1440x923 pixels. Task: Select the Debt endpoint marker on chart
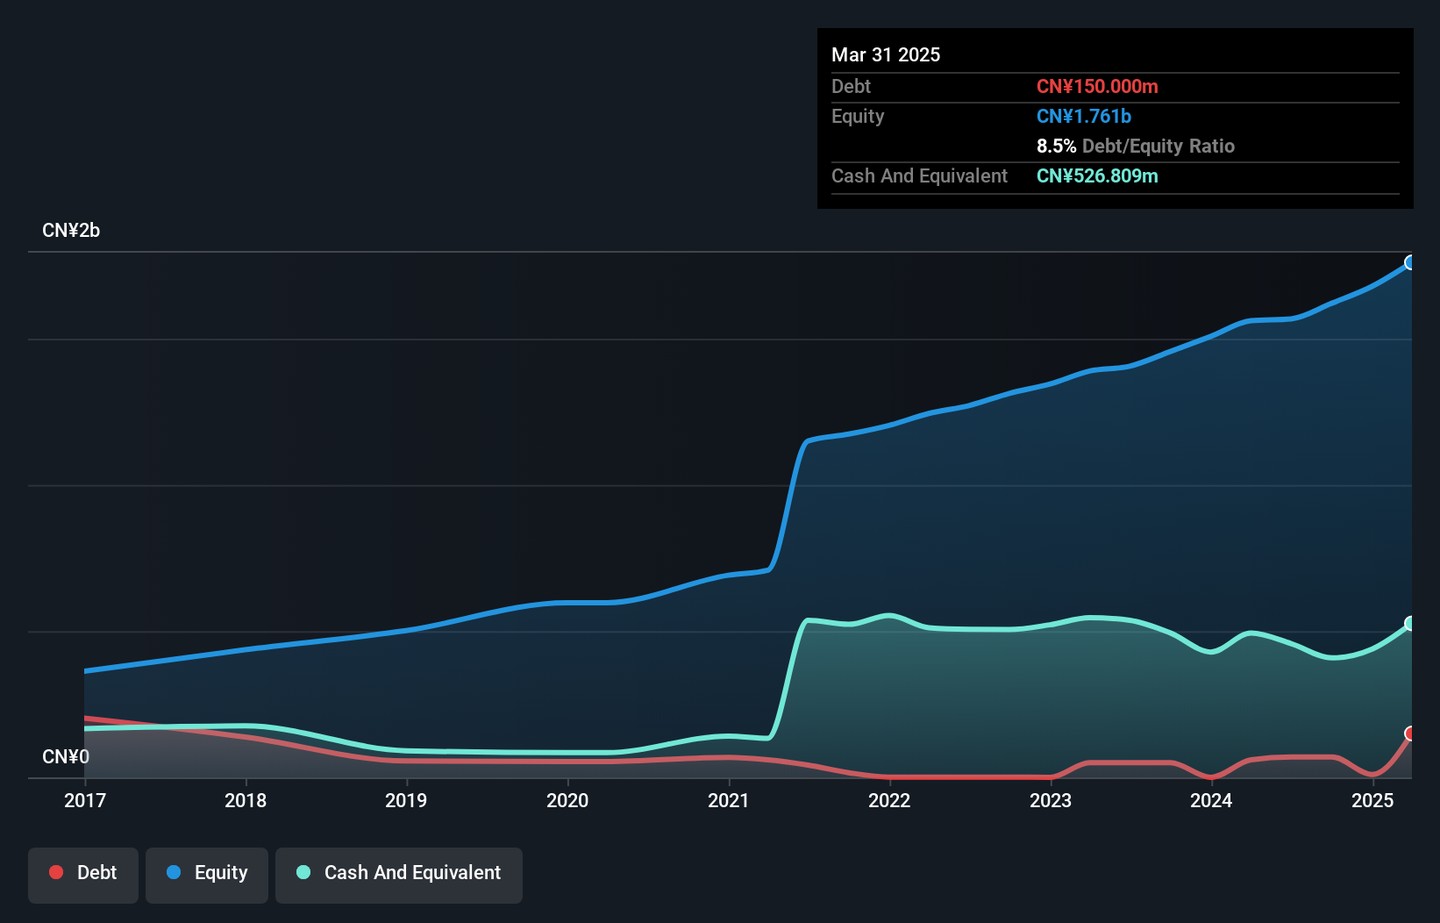click(1410, 734)
